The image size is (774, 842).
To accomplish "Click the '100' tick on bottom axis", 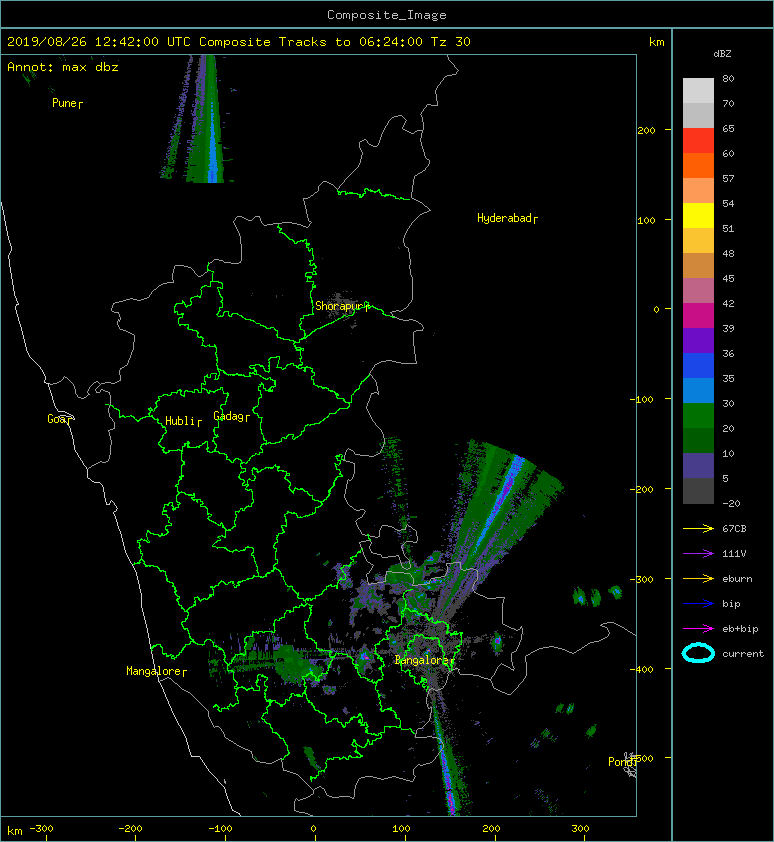I will point(401,829).
